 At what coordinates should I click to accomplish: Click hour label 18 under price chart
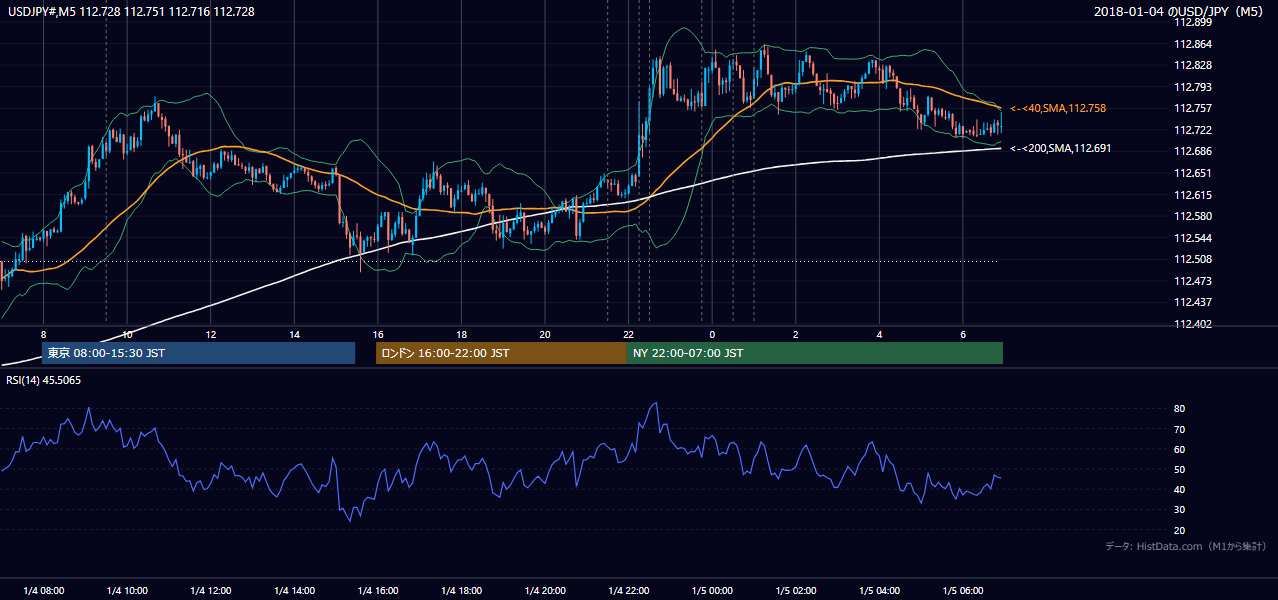click(x=461, y=334)
